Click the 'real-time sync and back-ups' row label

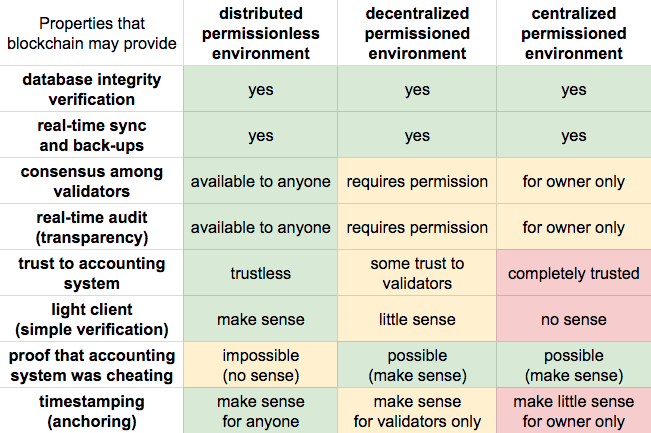click(x=92, y=135)
